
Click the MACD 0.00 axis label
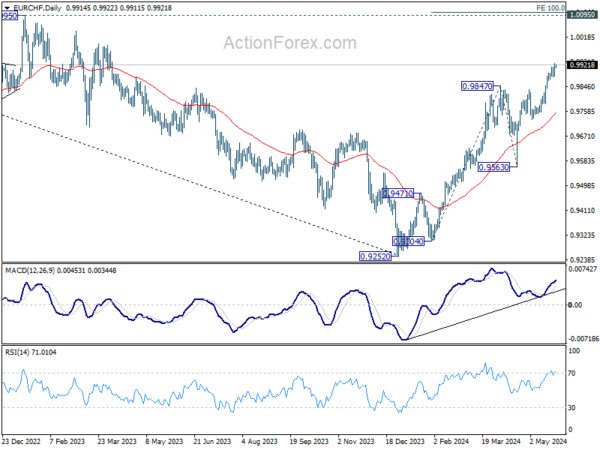point(575,305)
